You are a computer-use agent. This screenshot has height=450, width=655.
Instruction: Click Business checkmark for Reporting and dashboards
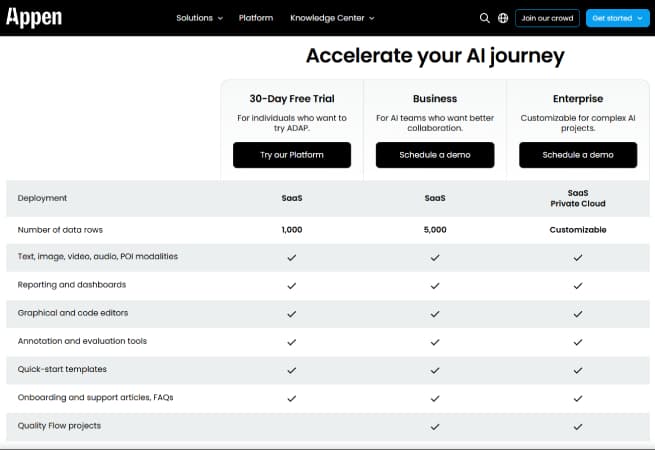pyautogui.click(x=435, y=285)
